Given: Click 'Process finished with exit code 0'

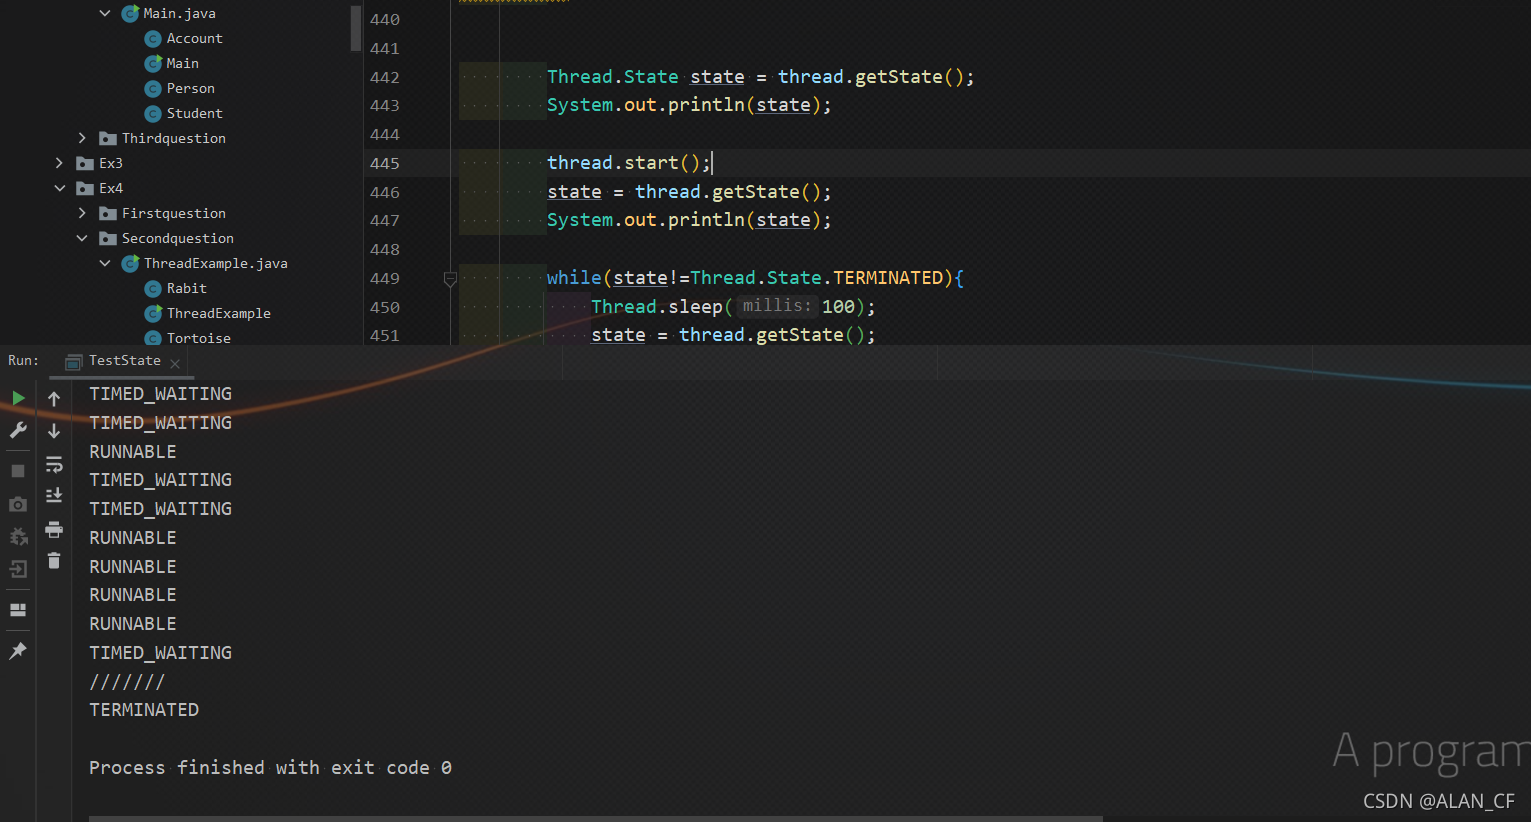Looking at the screenshot, I should click(x=270, y=768).
